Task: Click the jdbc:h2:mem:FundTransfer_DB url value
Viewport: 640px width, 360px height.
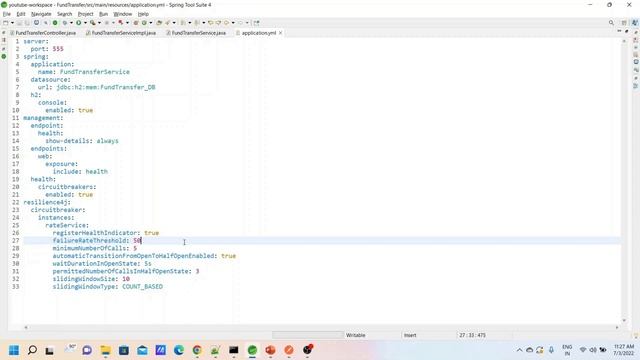Action: pos(106,87)
